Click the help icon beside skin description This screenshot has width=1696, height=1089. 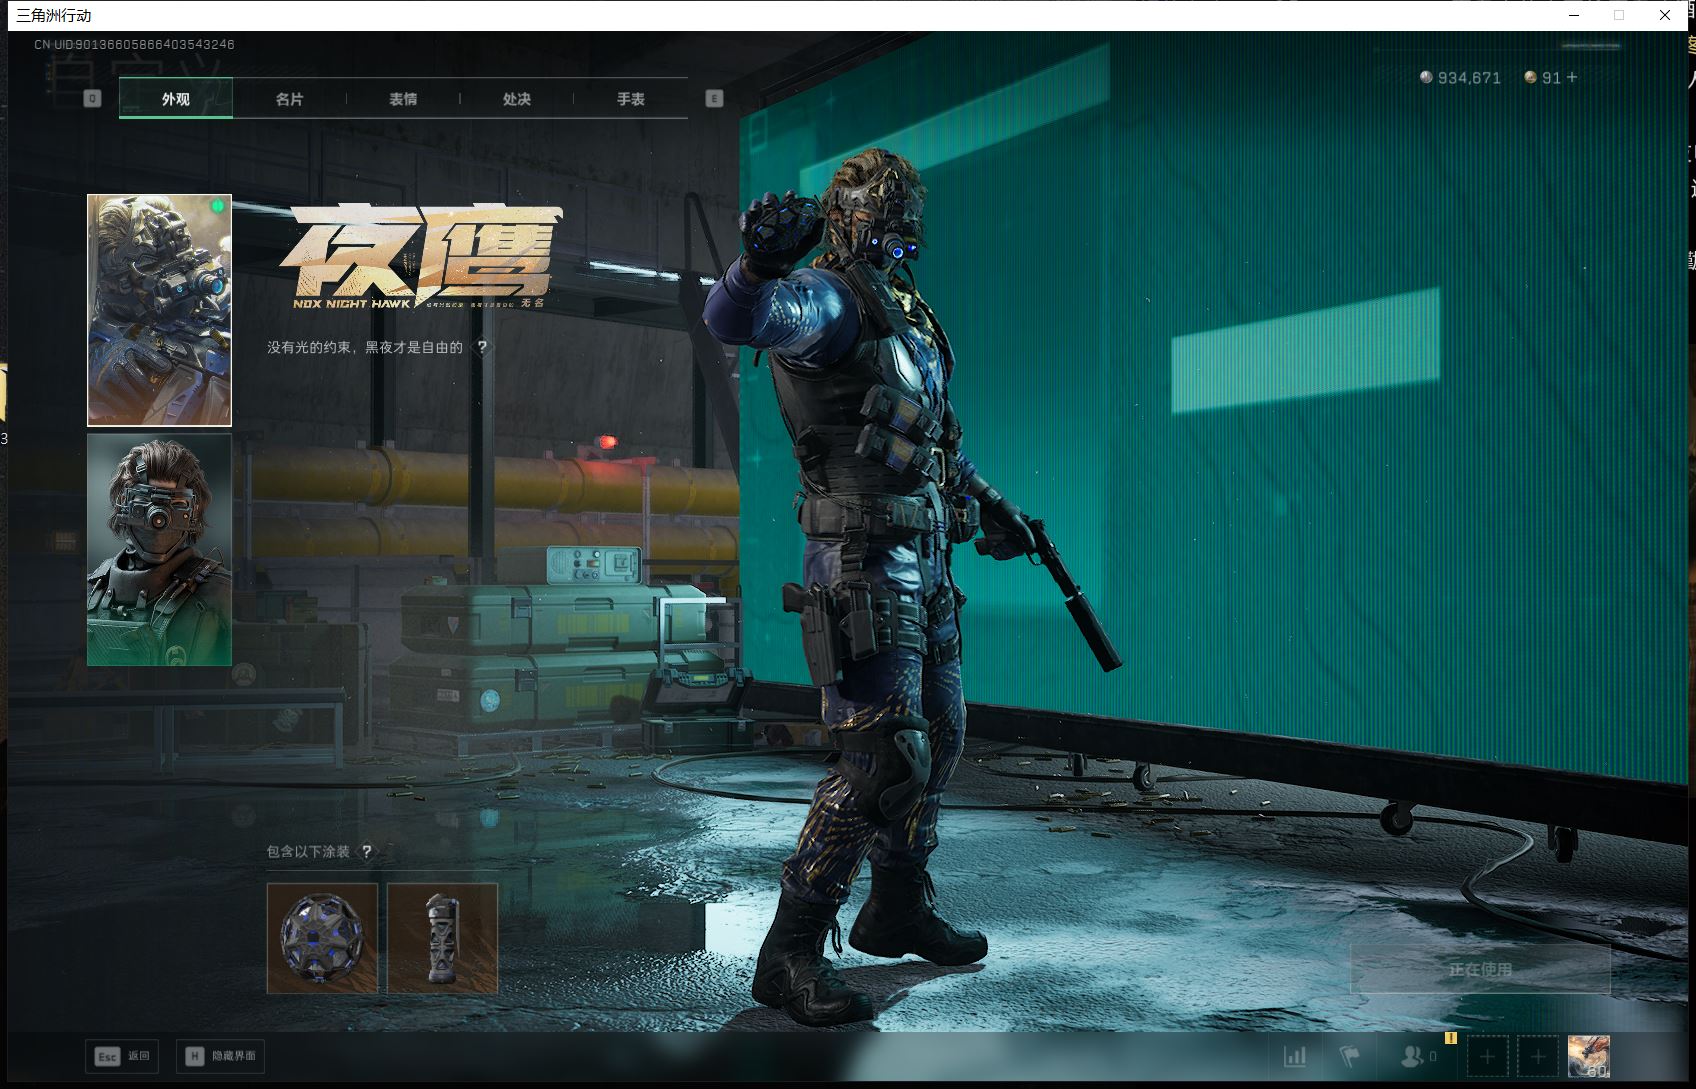[482, 347]
